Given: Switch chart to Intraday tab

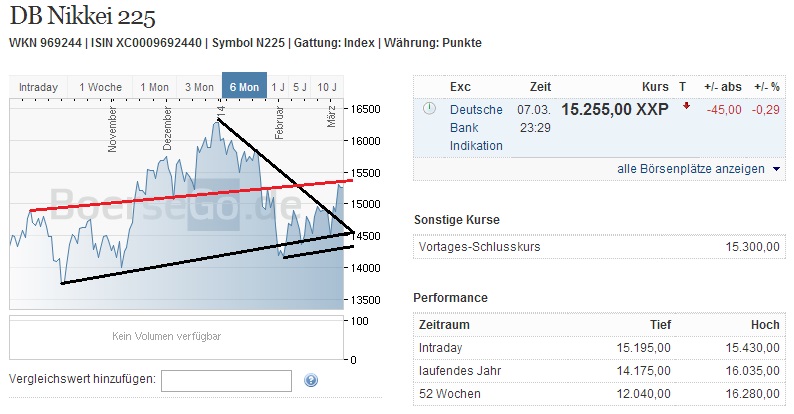Looking at the screenshot, I should 38,87.
